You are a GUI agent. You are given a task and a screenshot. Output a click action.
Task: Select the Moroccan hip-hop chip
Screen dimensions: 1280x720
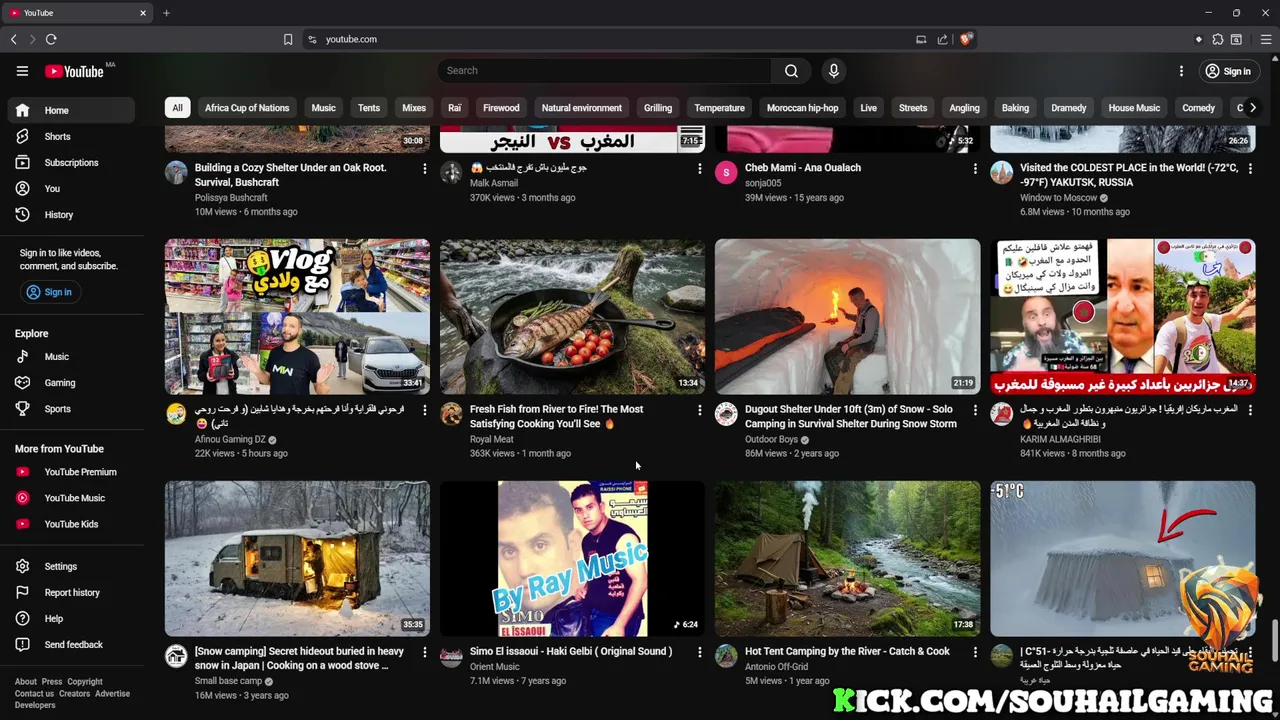[802, 108]
